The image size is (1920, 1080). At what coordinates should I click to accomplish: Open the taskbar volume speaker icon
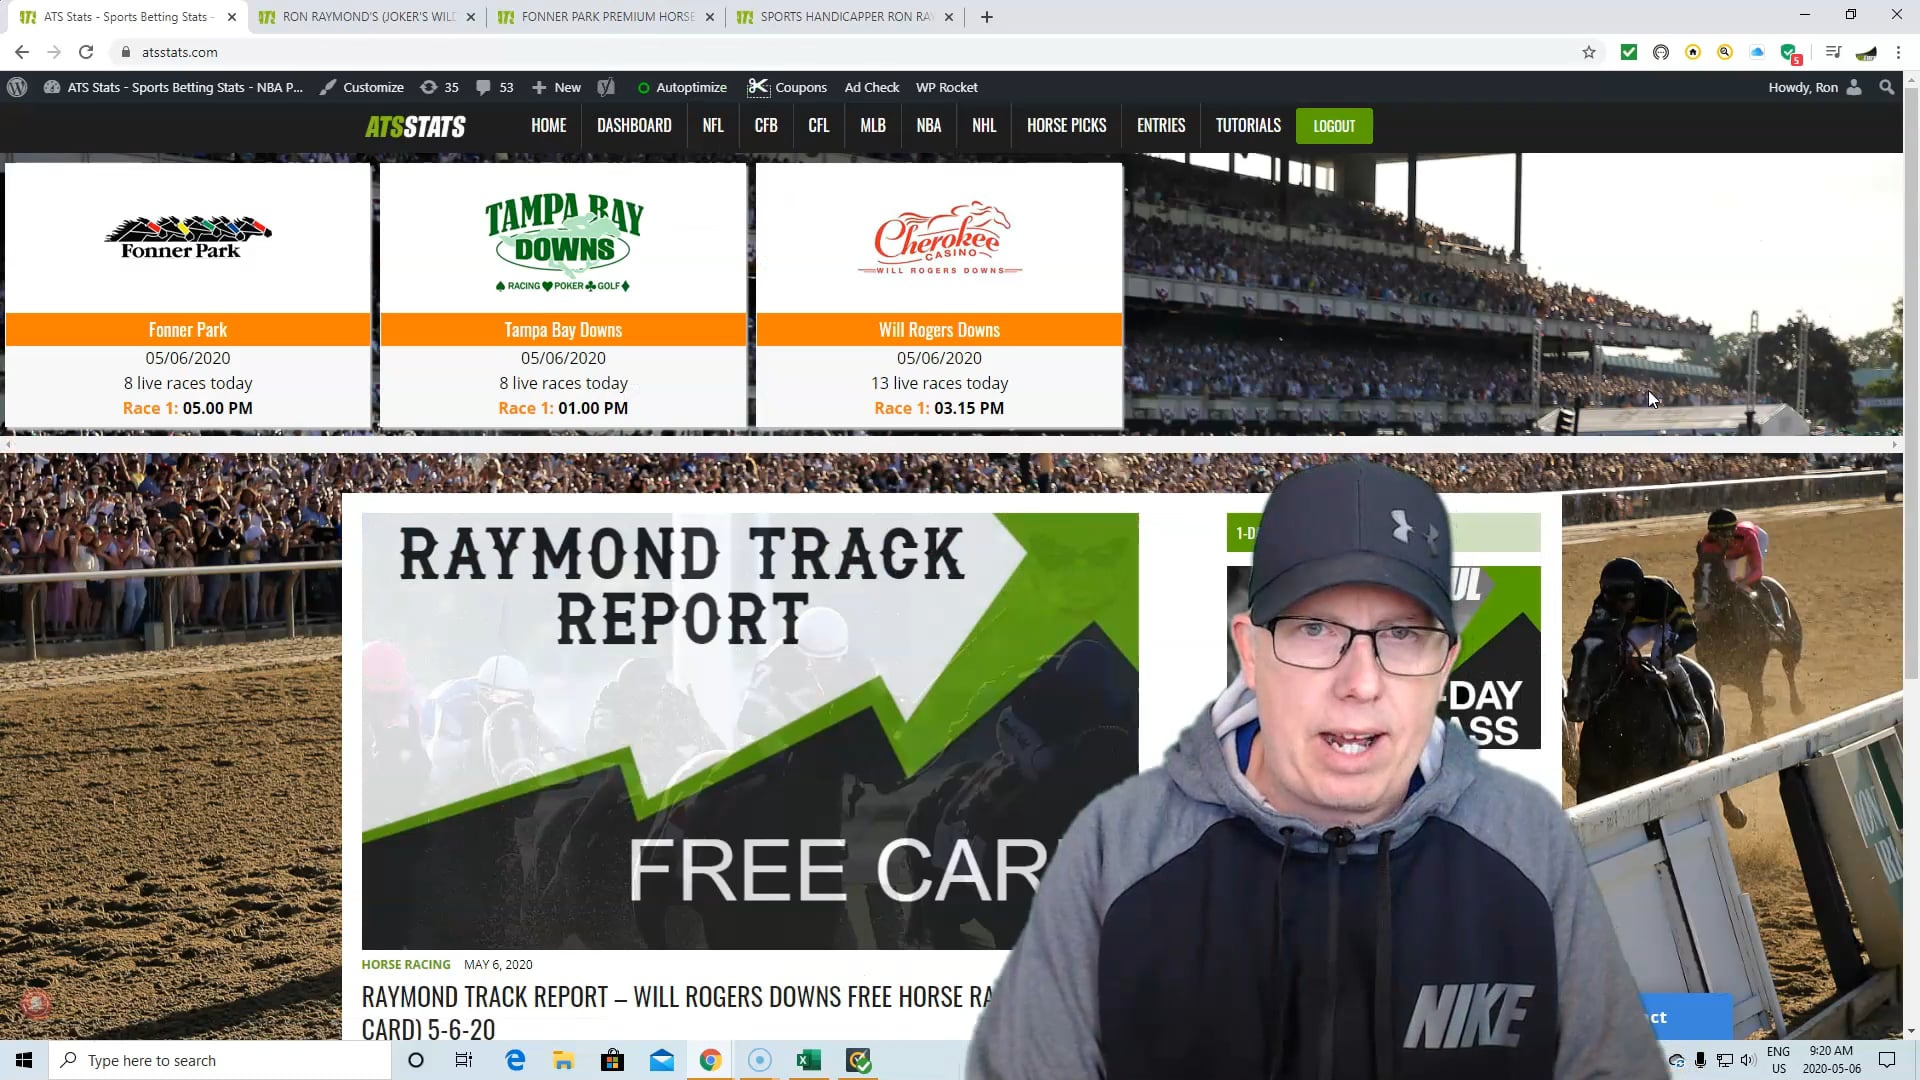click(x=1748, y=1060)
